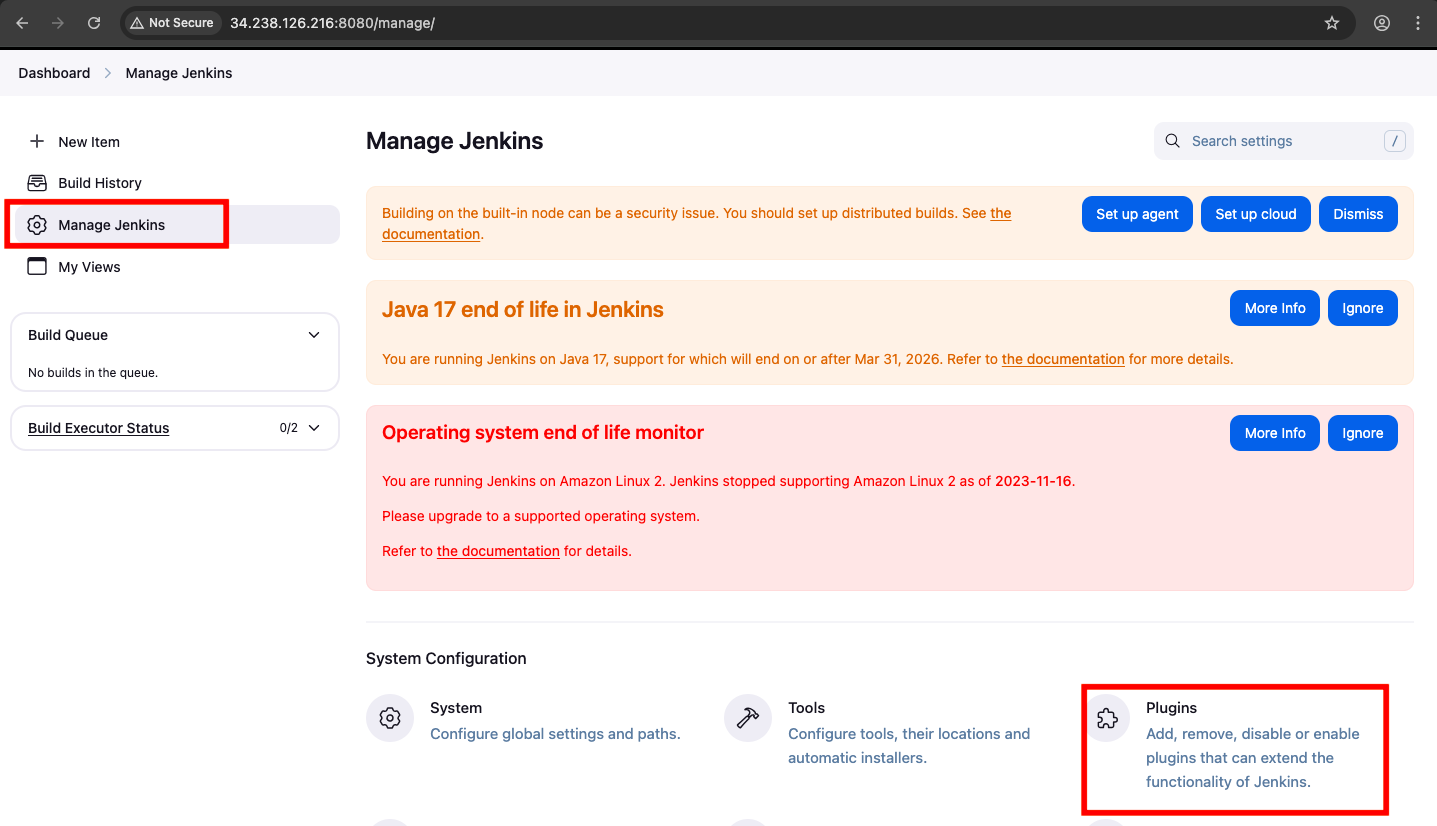Click 'Operating system end of life monitor' heading
This screenshot has height=826, width=1437.
click(543, 433)
